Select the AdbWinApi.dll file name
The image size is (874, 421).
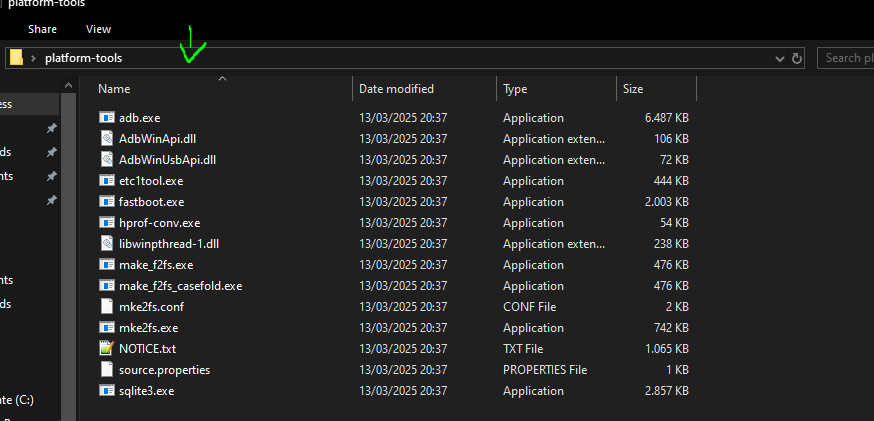pyautogui.click(x=157, y=139)
